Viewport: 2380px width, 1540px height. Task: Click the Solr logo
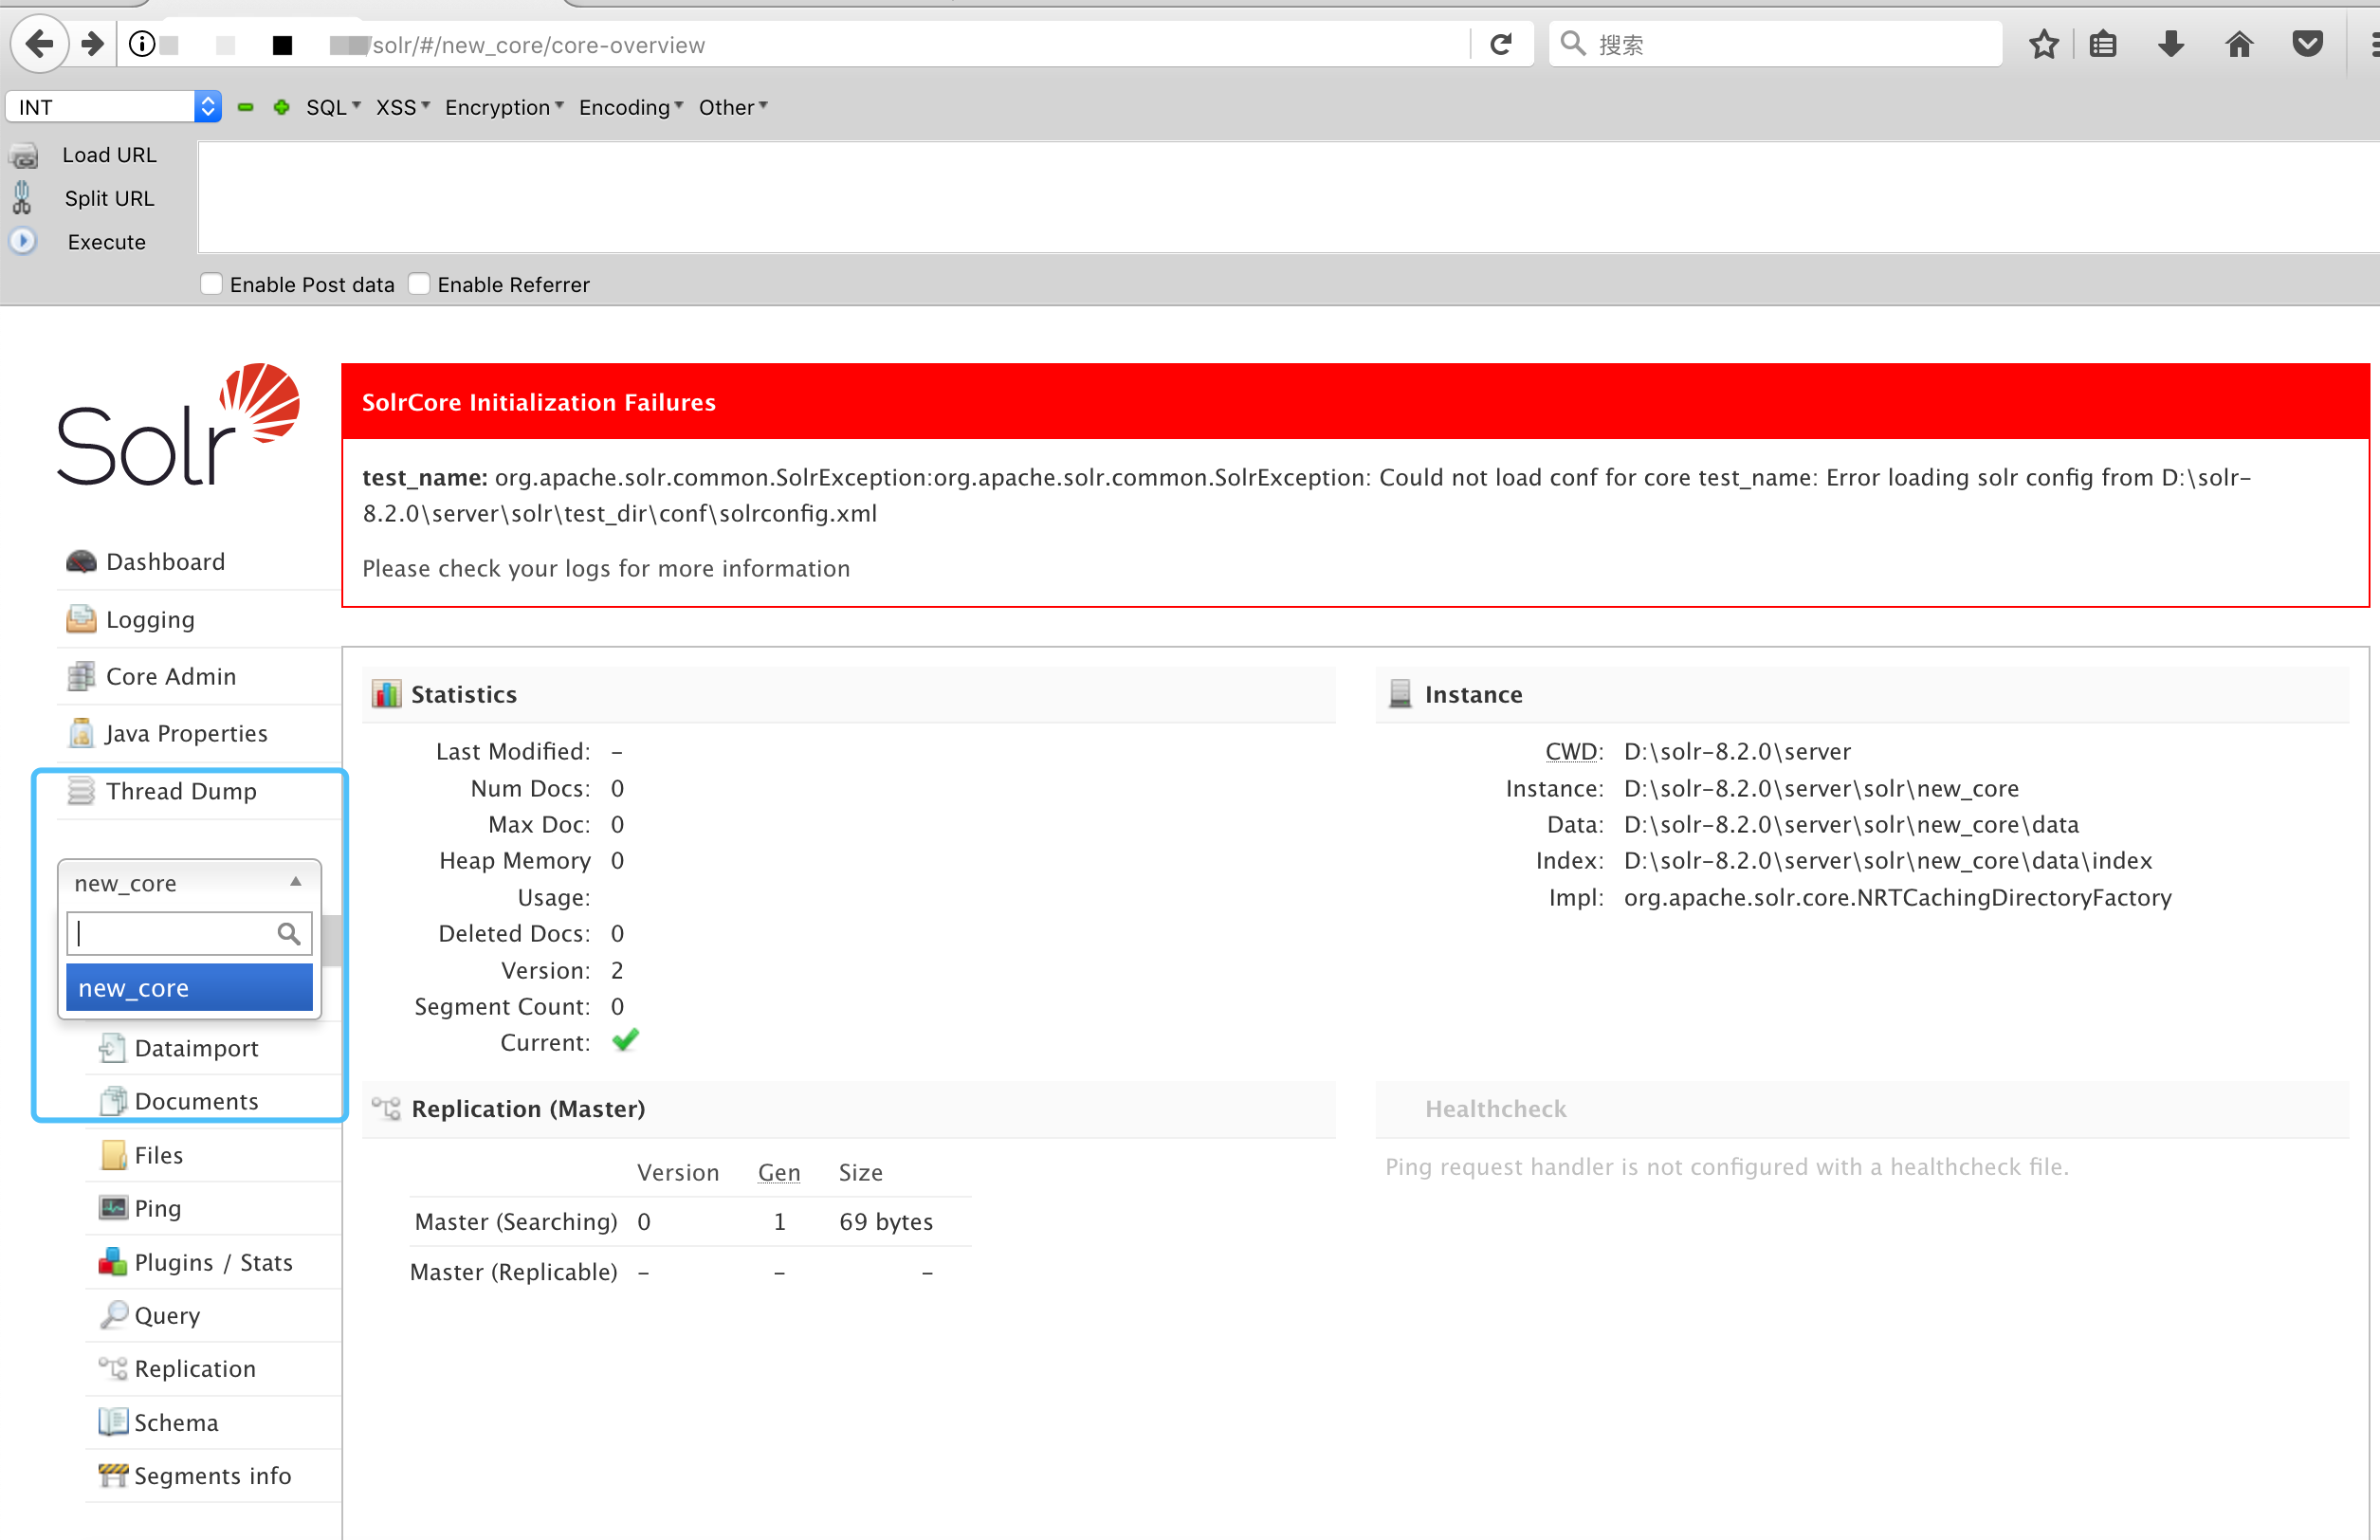pos(178,425)
